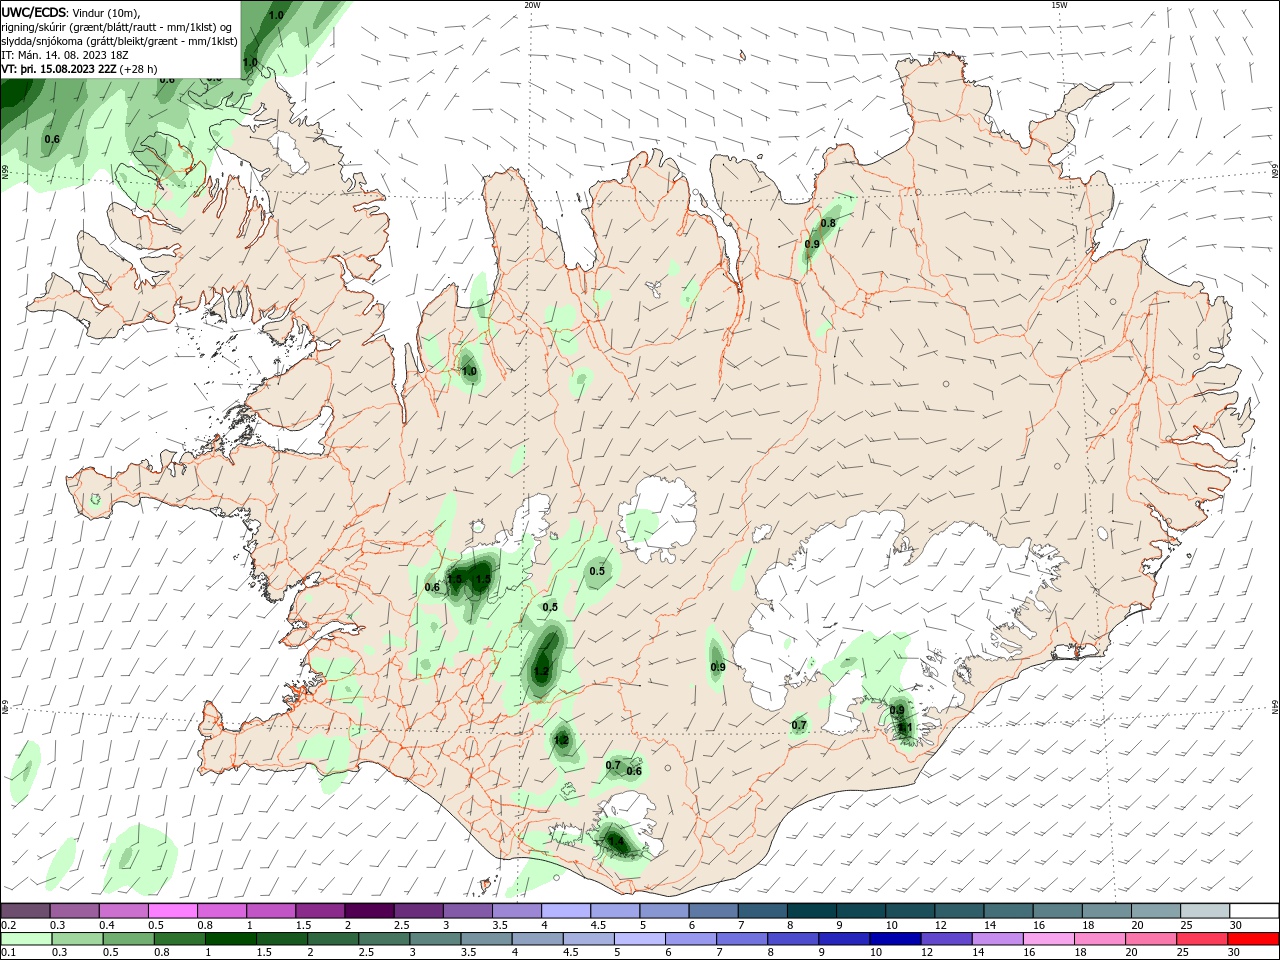Pick the green 2 swatch, lower legend
The width and height of the screenshot is (1280, 960).
(333, 939)
